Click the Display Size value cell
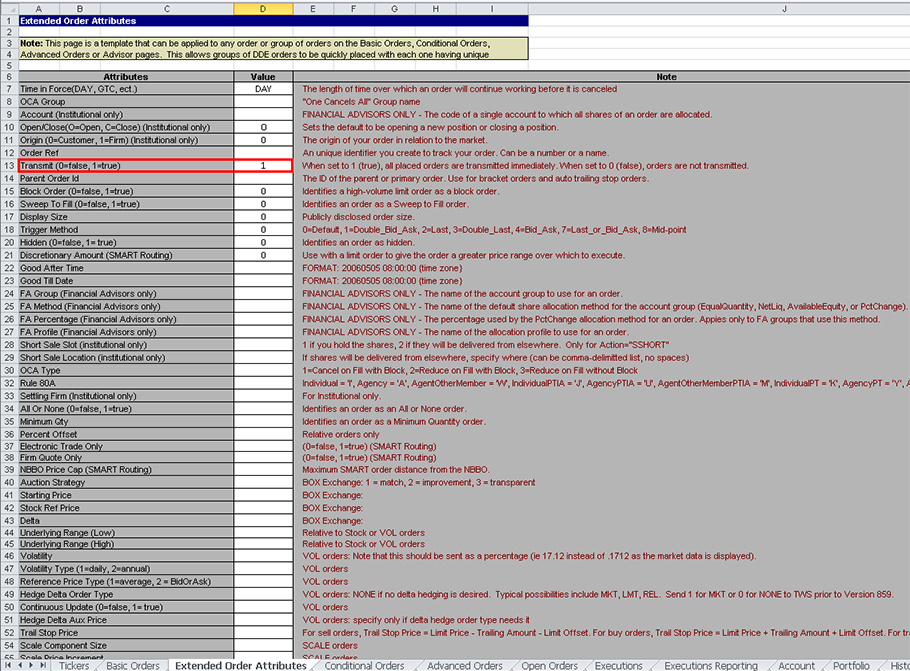Screen dimensions: 910x671 tap(263, 217)
